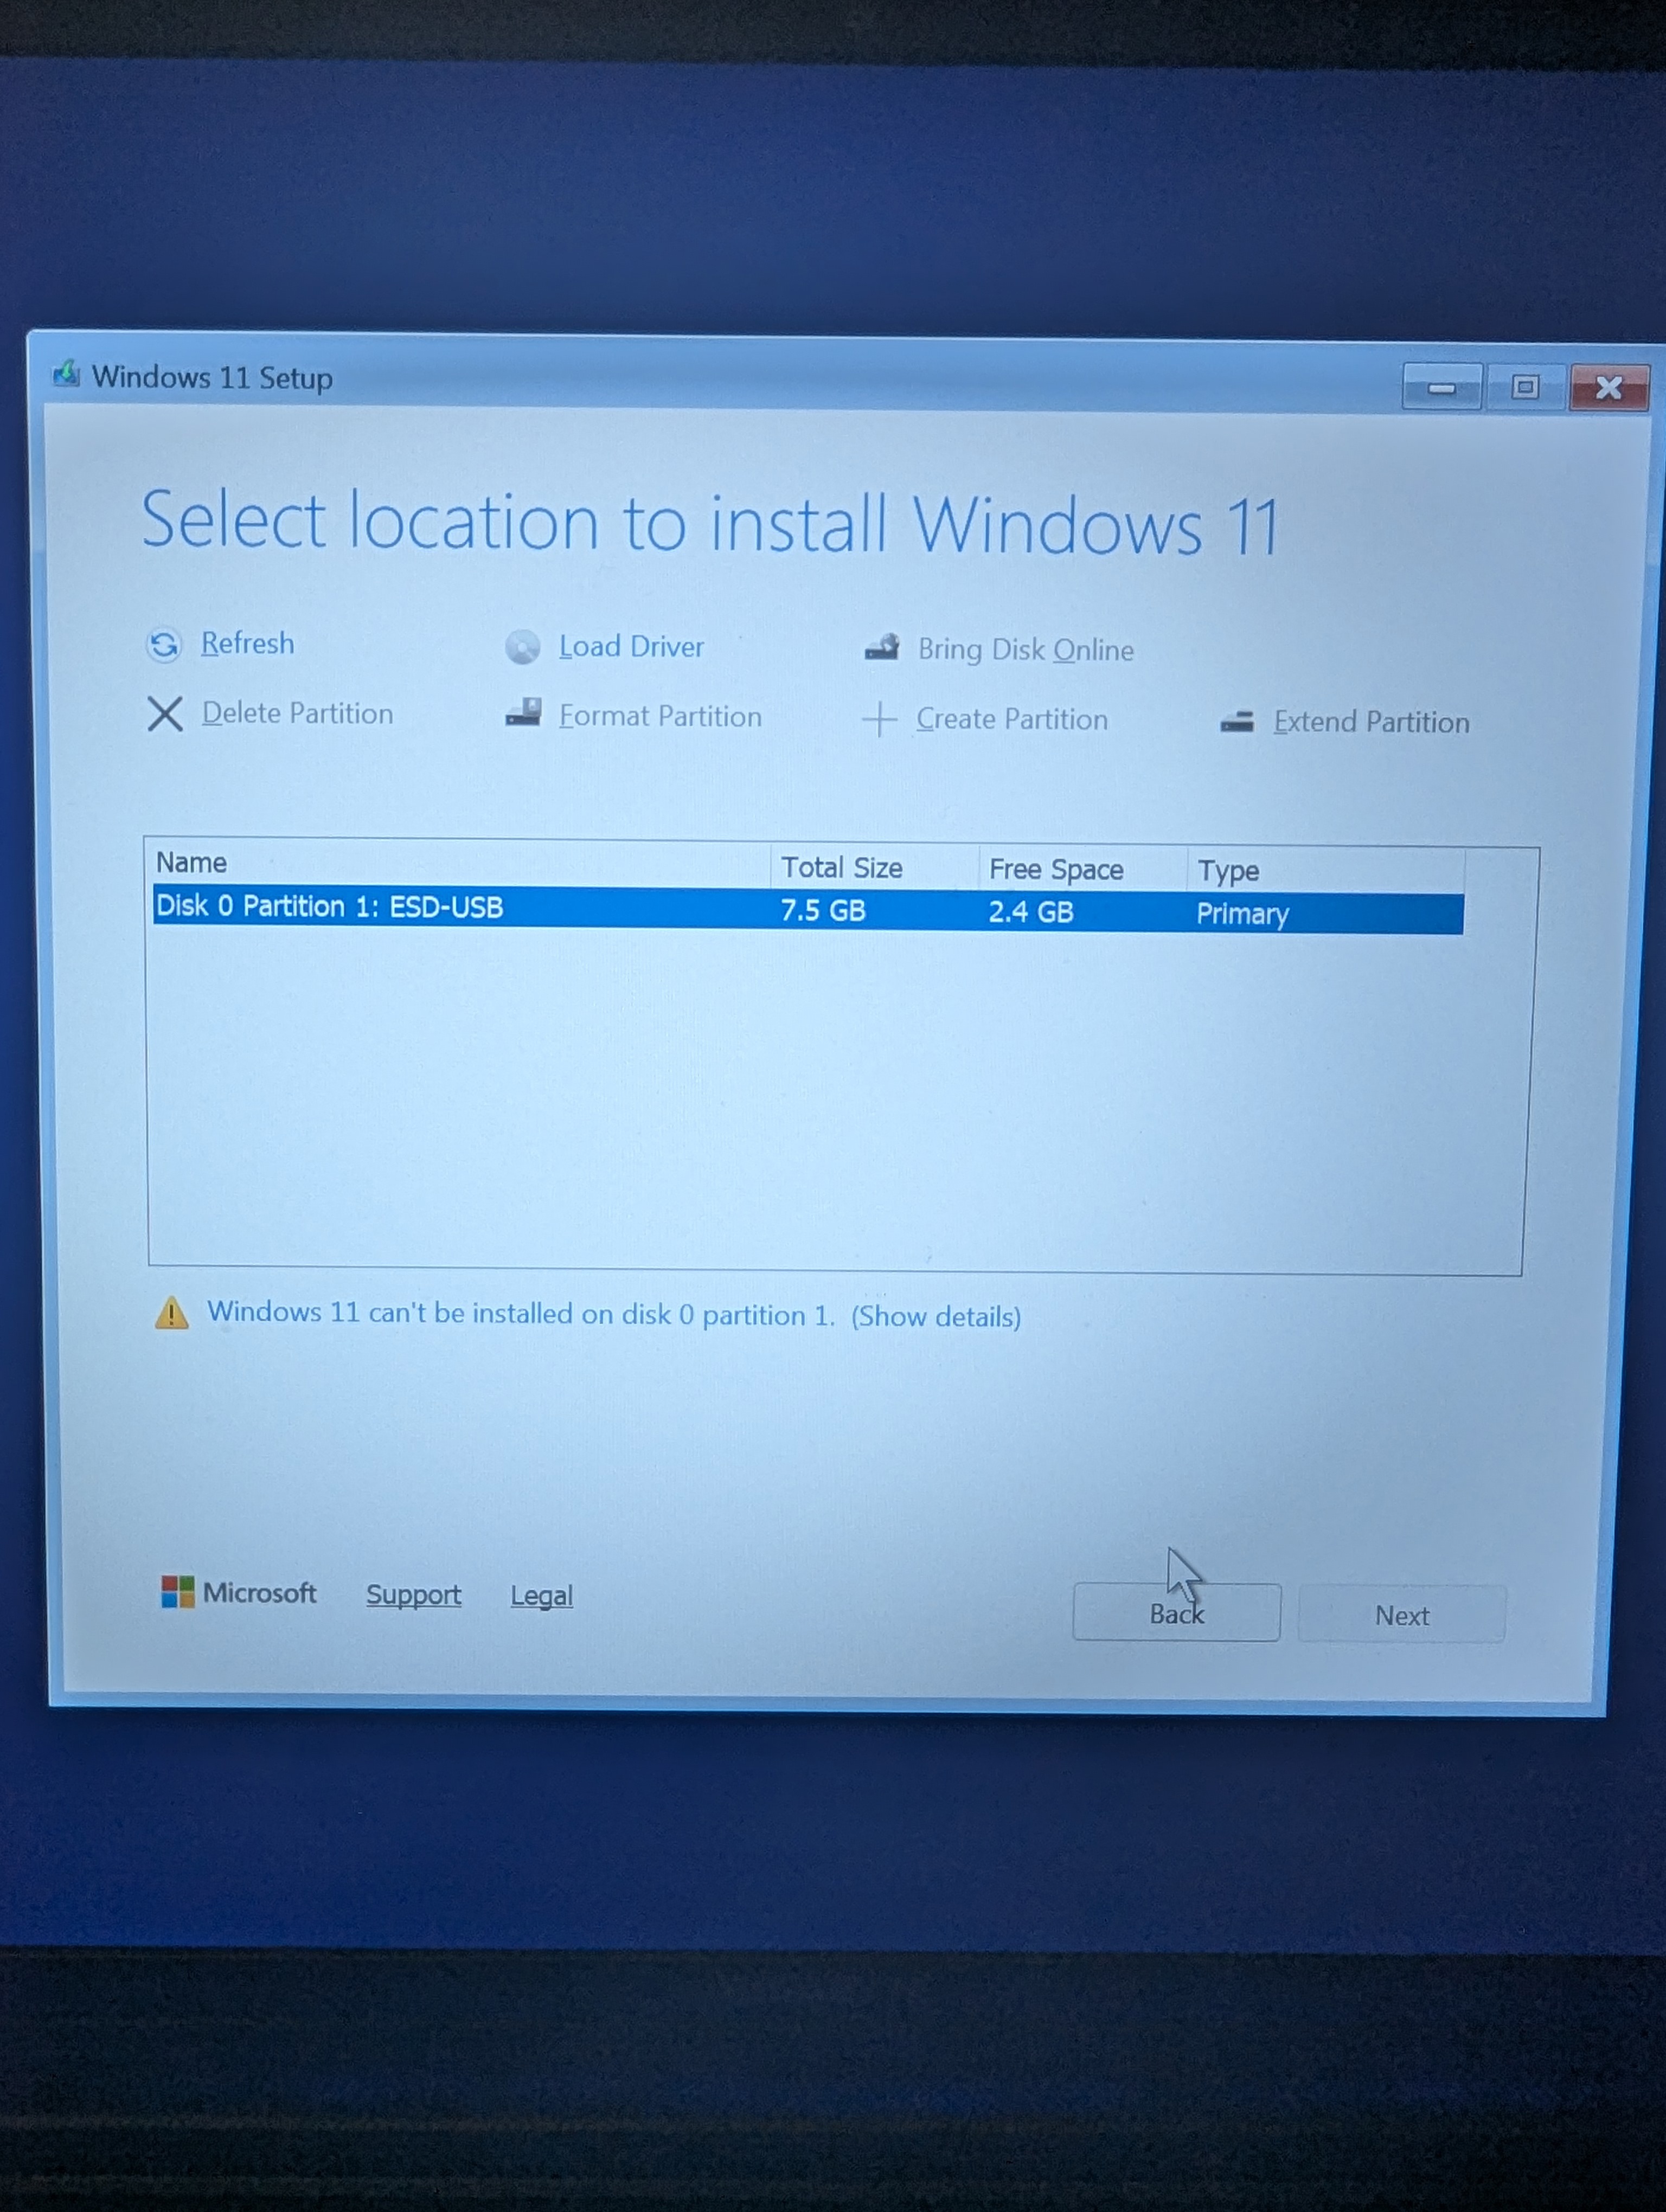The width and height of the screenshot is (1666, 2212).
Task: Open the Legal link
Action: click(541, 1596)
